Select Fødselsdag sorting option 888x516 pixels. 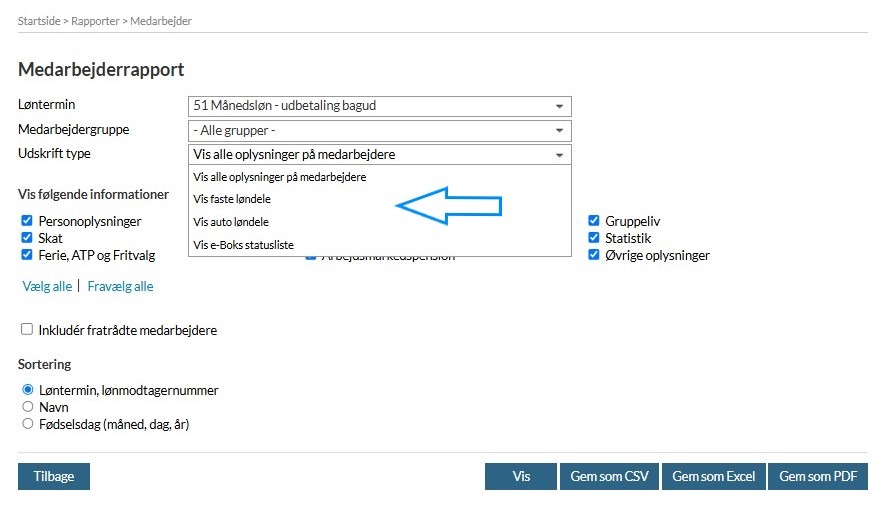(28, 424)
